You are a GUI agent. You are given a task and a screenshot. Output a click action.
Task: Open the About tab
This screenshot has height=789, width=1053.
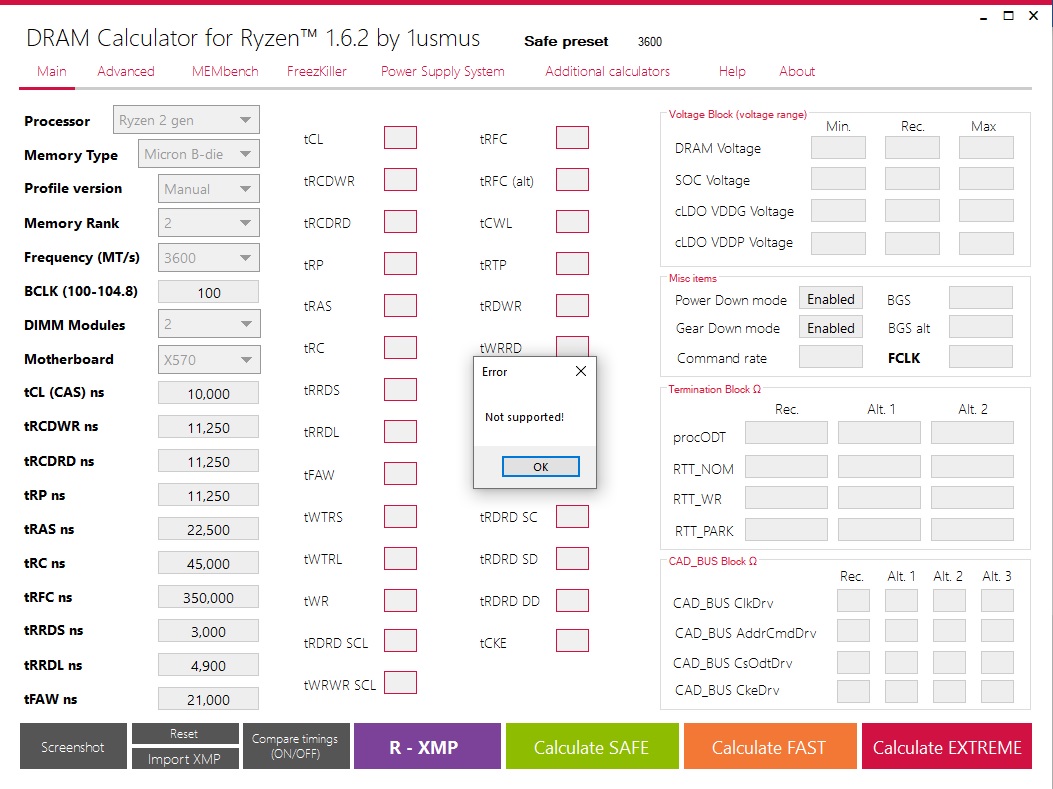(x=797, y=71)
